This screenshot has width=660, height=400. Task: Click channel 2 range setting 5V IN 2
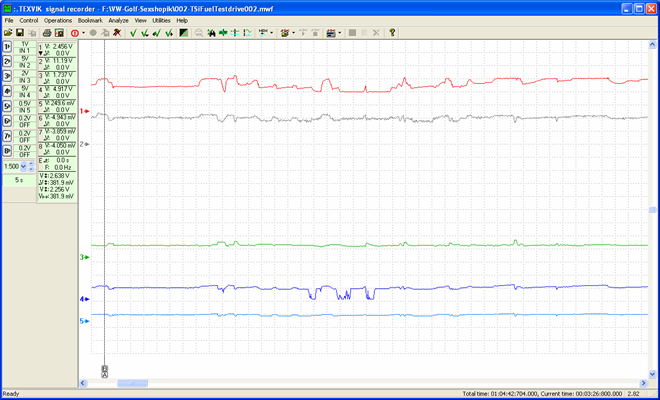click(x=25, y=62)
